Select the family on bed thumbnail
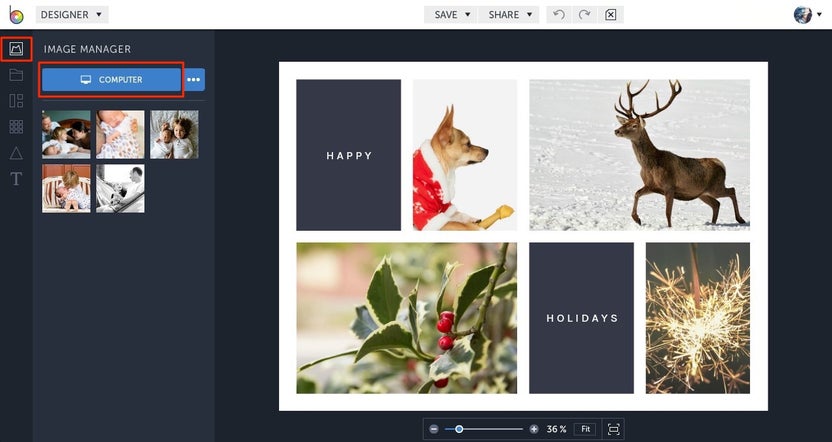The height and width of the screenshot is (442, 832). pos(66,135)
